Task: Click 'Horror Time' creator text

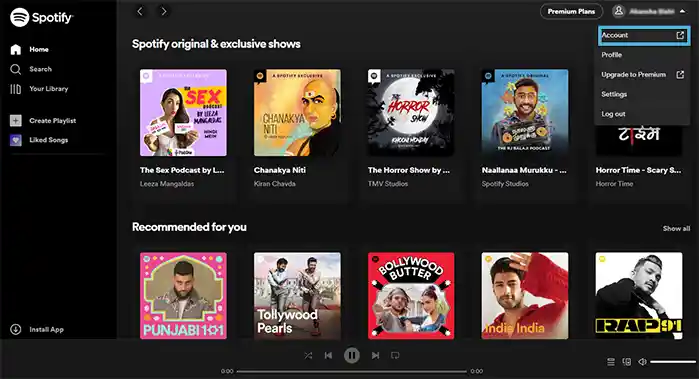Action: pyautogui.click(x=614, y=184)
